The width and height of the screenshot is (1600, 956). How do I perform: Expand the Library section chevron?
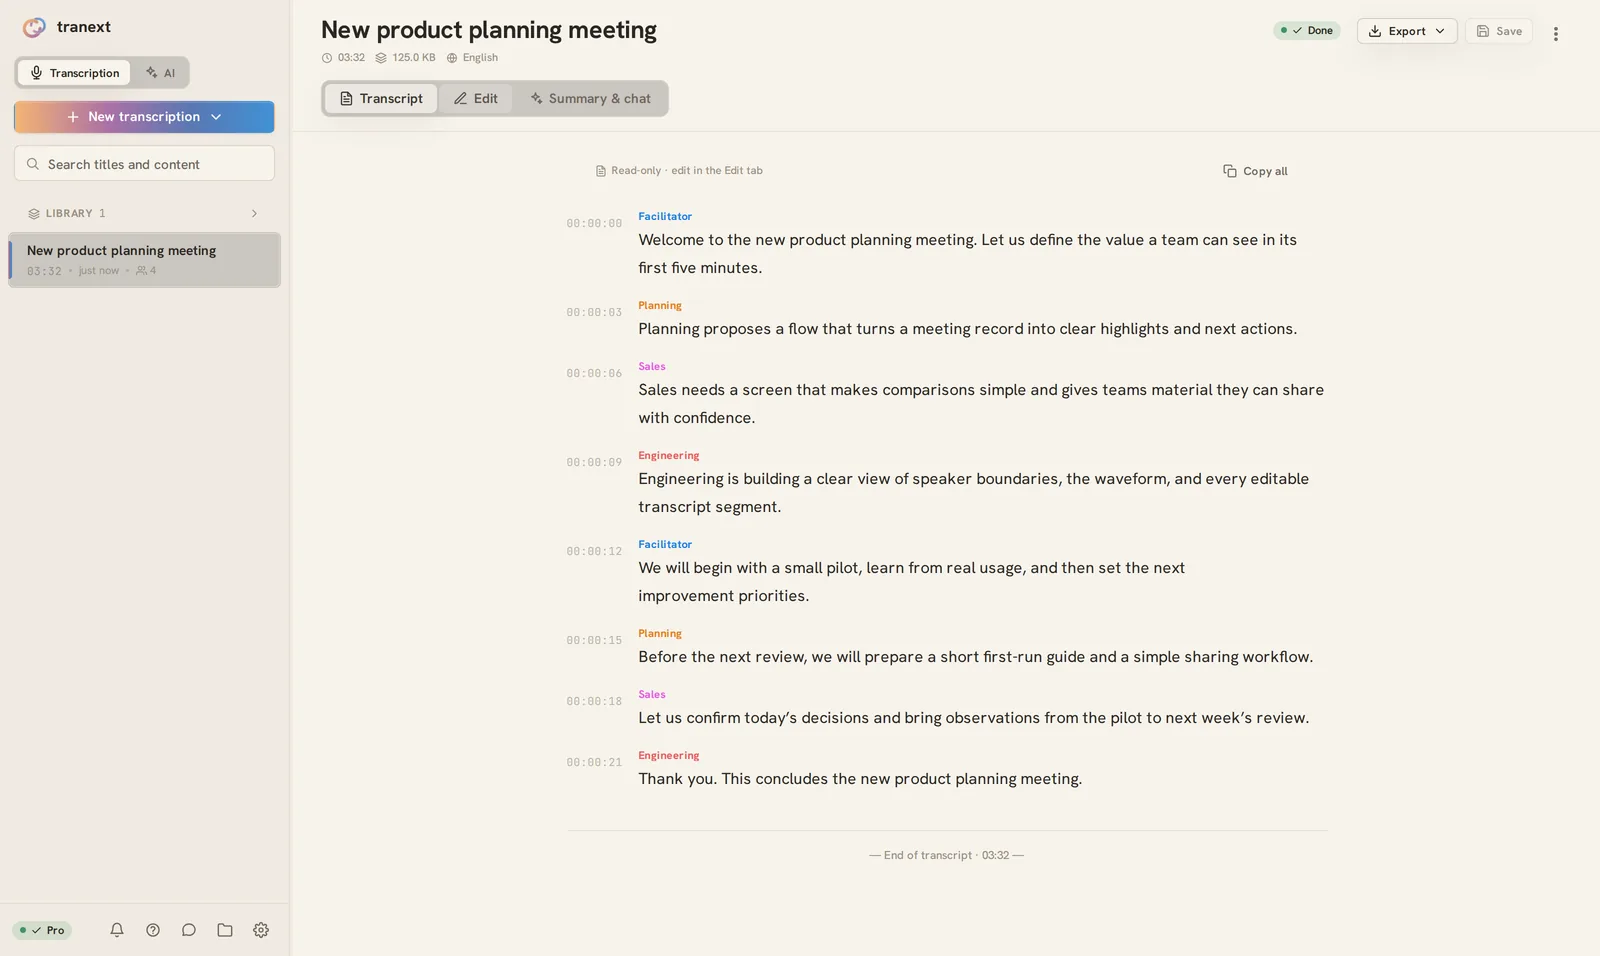[254, 213]
